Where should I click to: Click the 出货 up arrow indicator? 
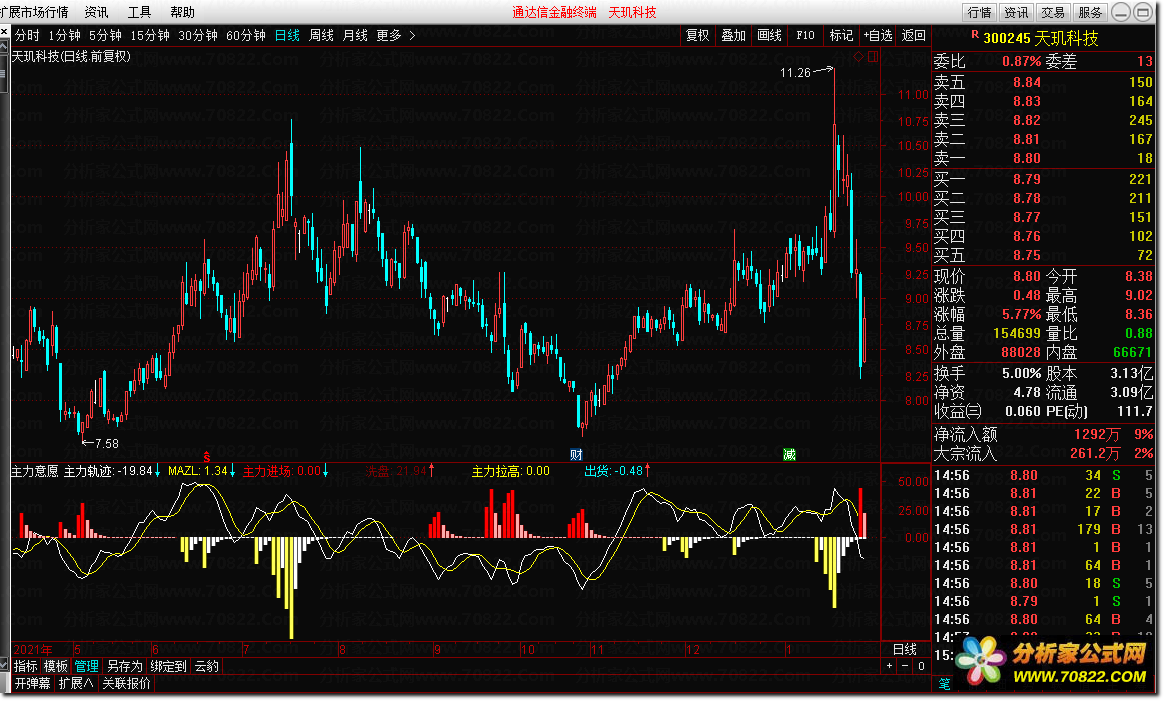coord(647,471)
